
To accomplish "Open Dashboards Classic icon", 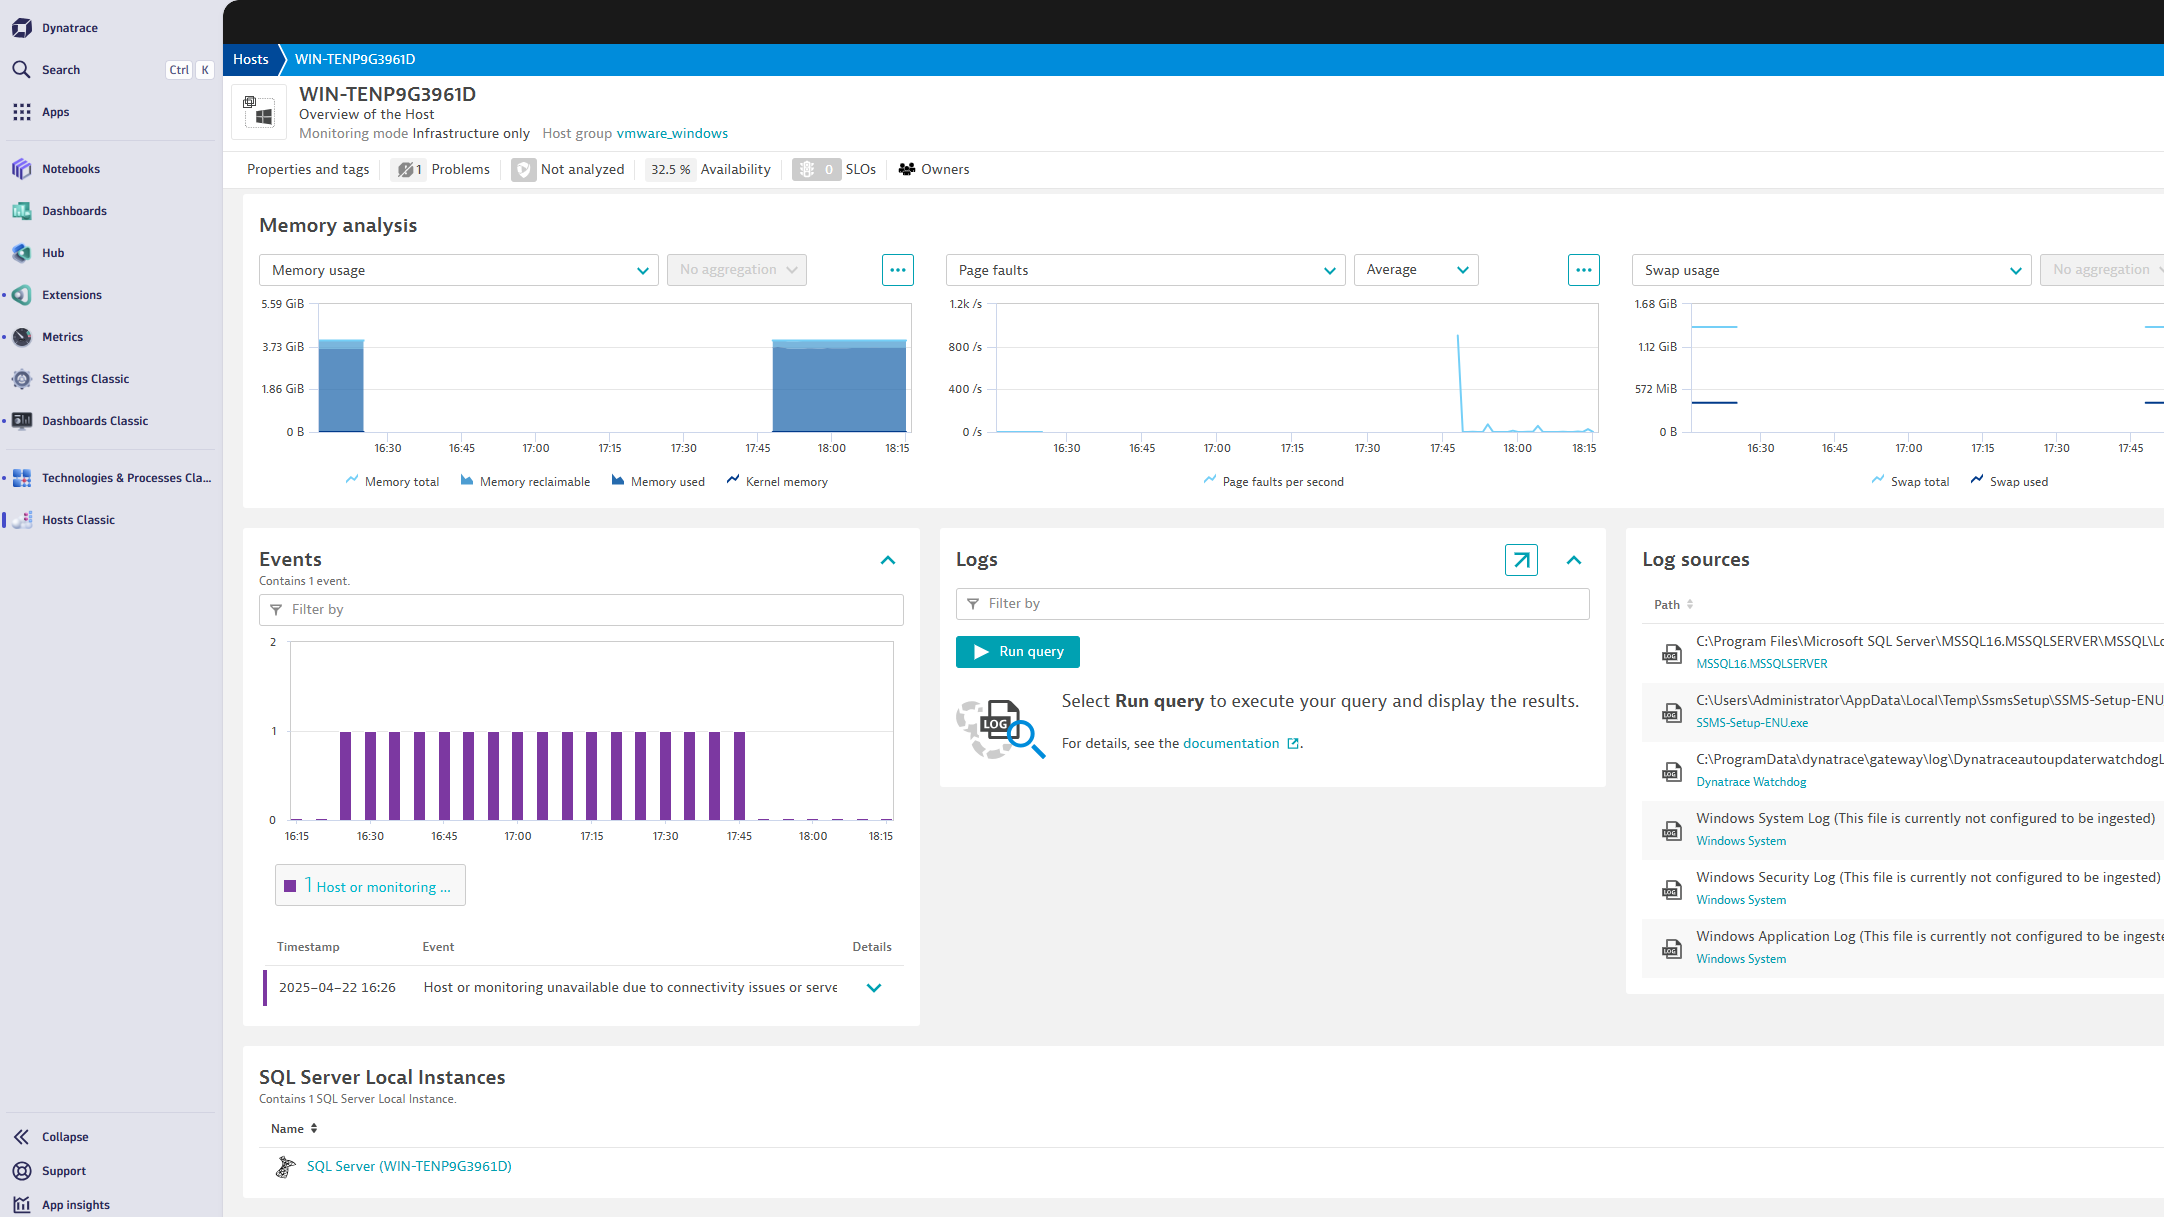I will tap(22, 421).
